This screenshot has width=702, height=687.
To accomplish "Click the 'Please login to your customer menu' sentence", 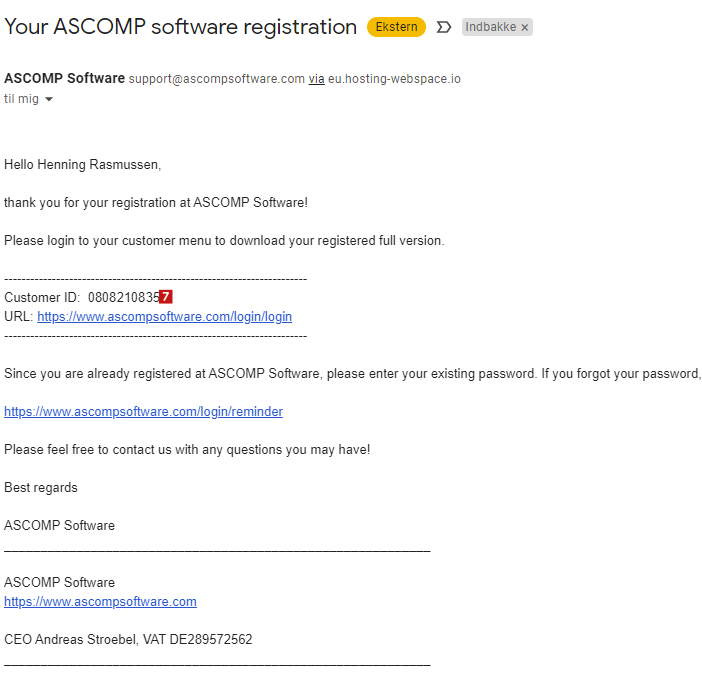I will pos(223,240).
